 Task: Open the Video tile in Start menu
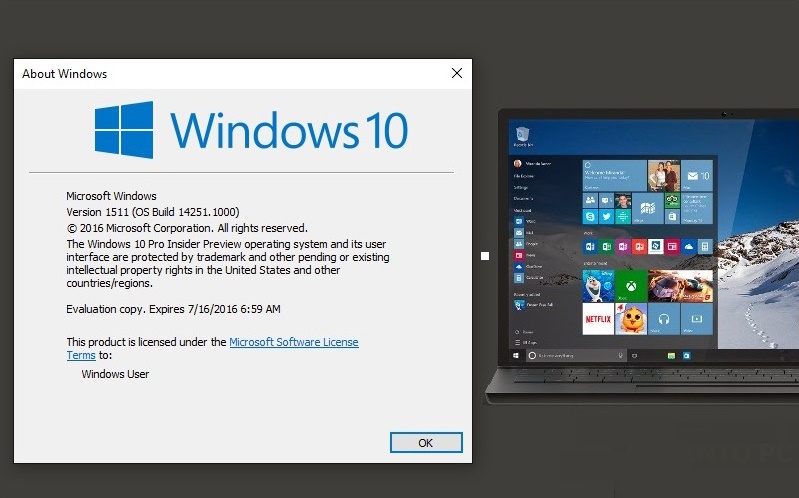pyautogui.click(x=697, y=319)
